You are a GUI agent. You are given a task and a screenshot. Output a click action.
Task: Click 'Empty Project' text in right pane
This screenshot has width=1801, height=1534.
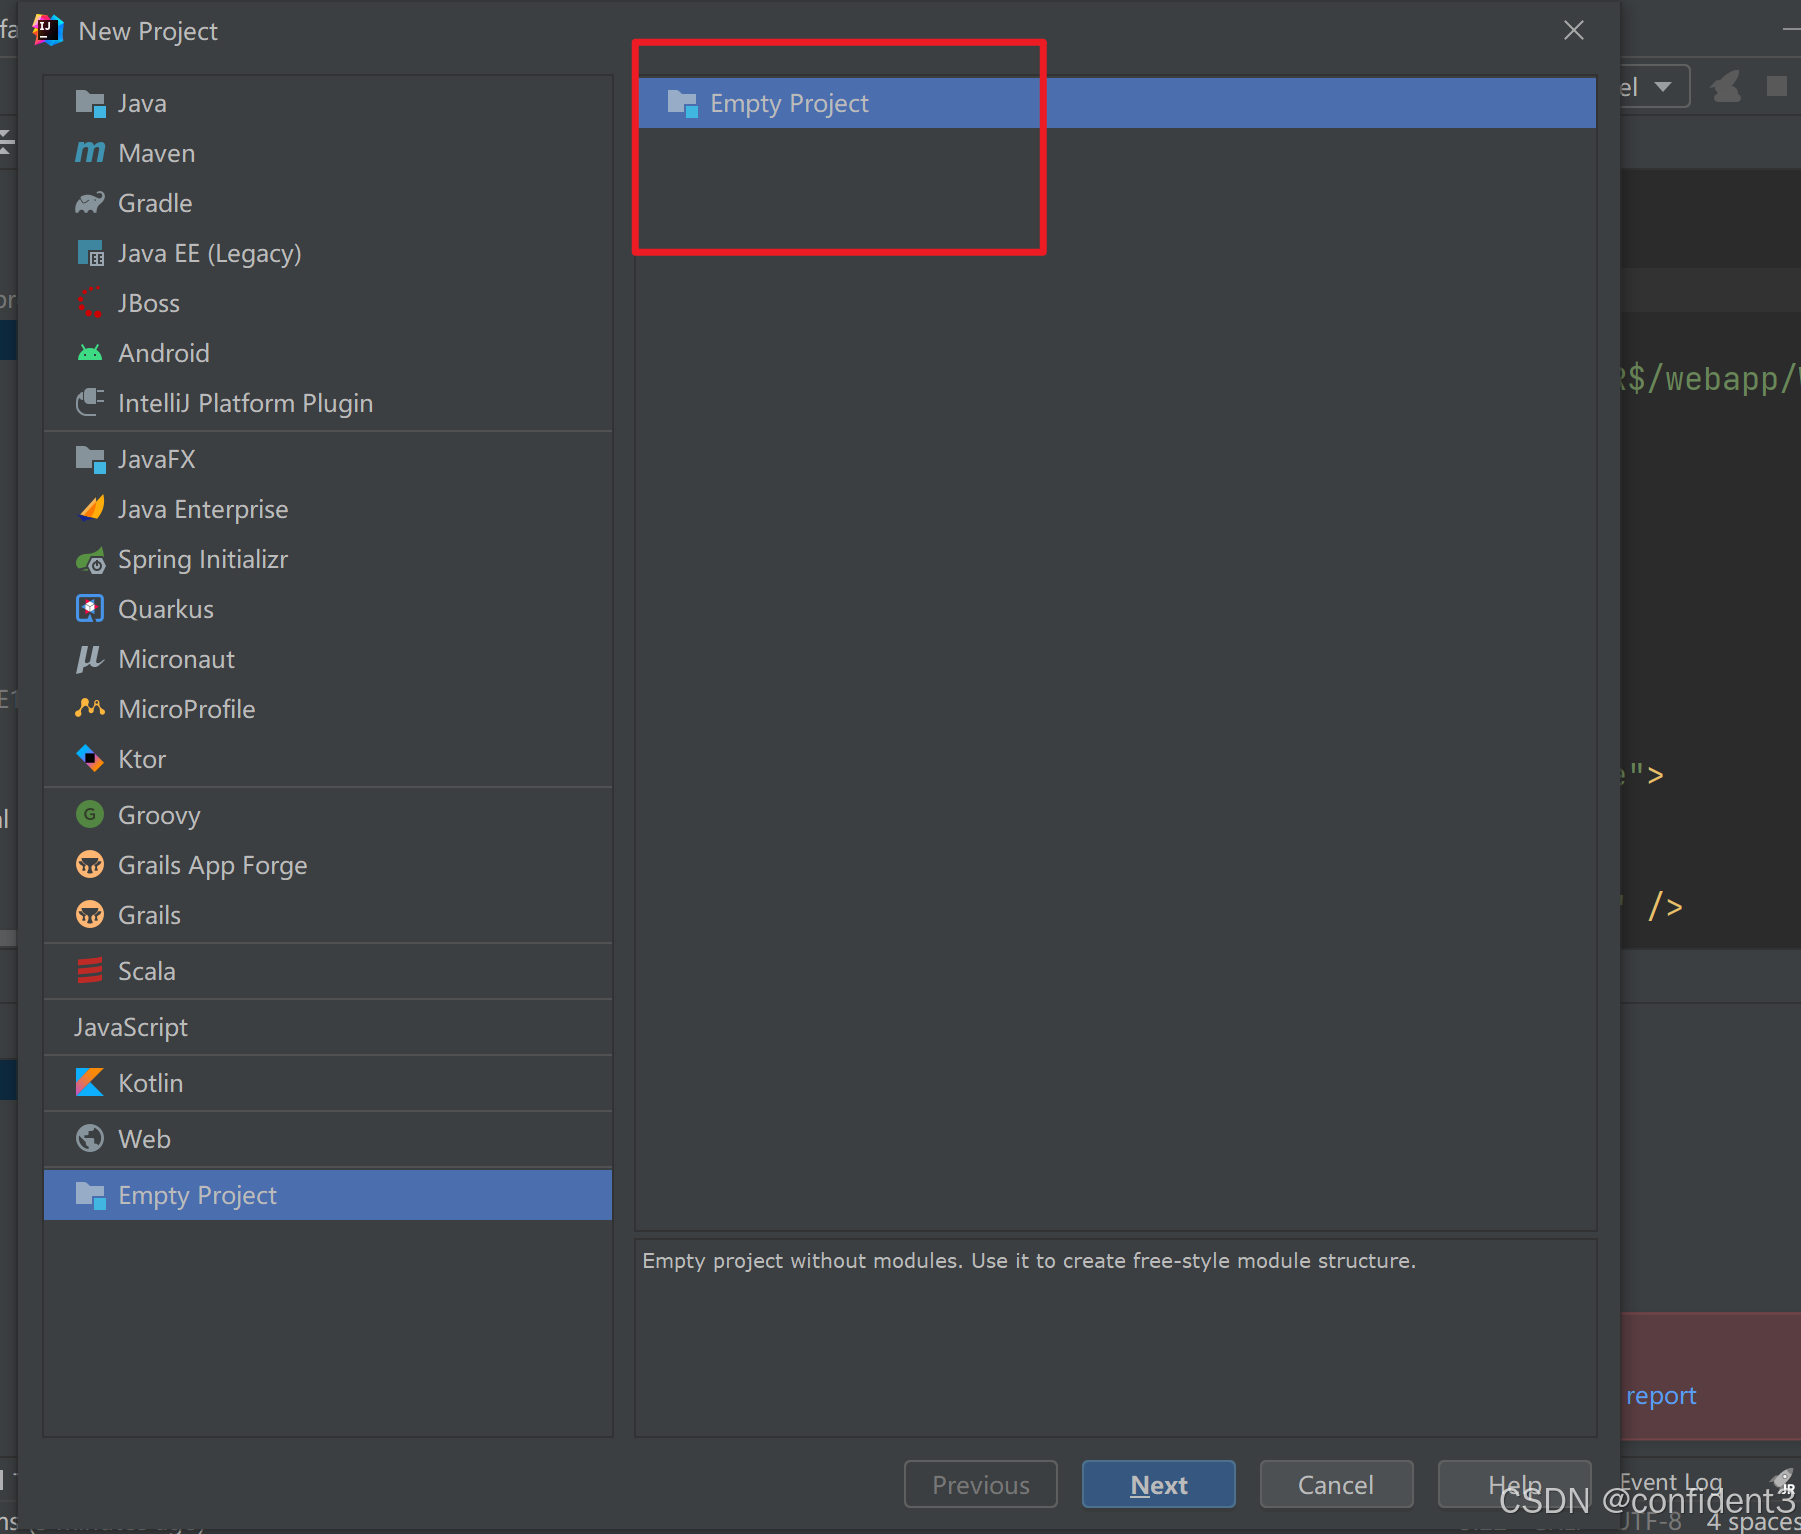coord(789,103)
